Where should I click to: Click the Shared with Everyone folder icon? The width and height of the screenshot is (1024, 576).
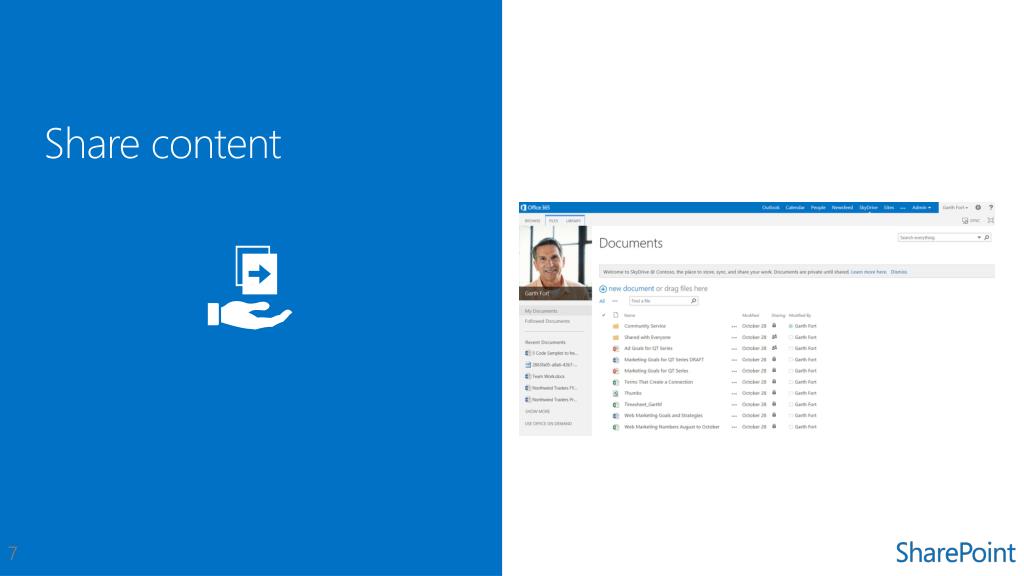point(615,338)
